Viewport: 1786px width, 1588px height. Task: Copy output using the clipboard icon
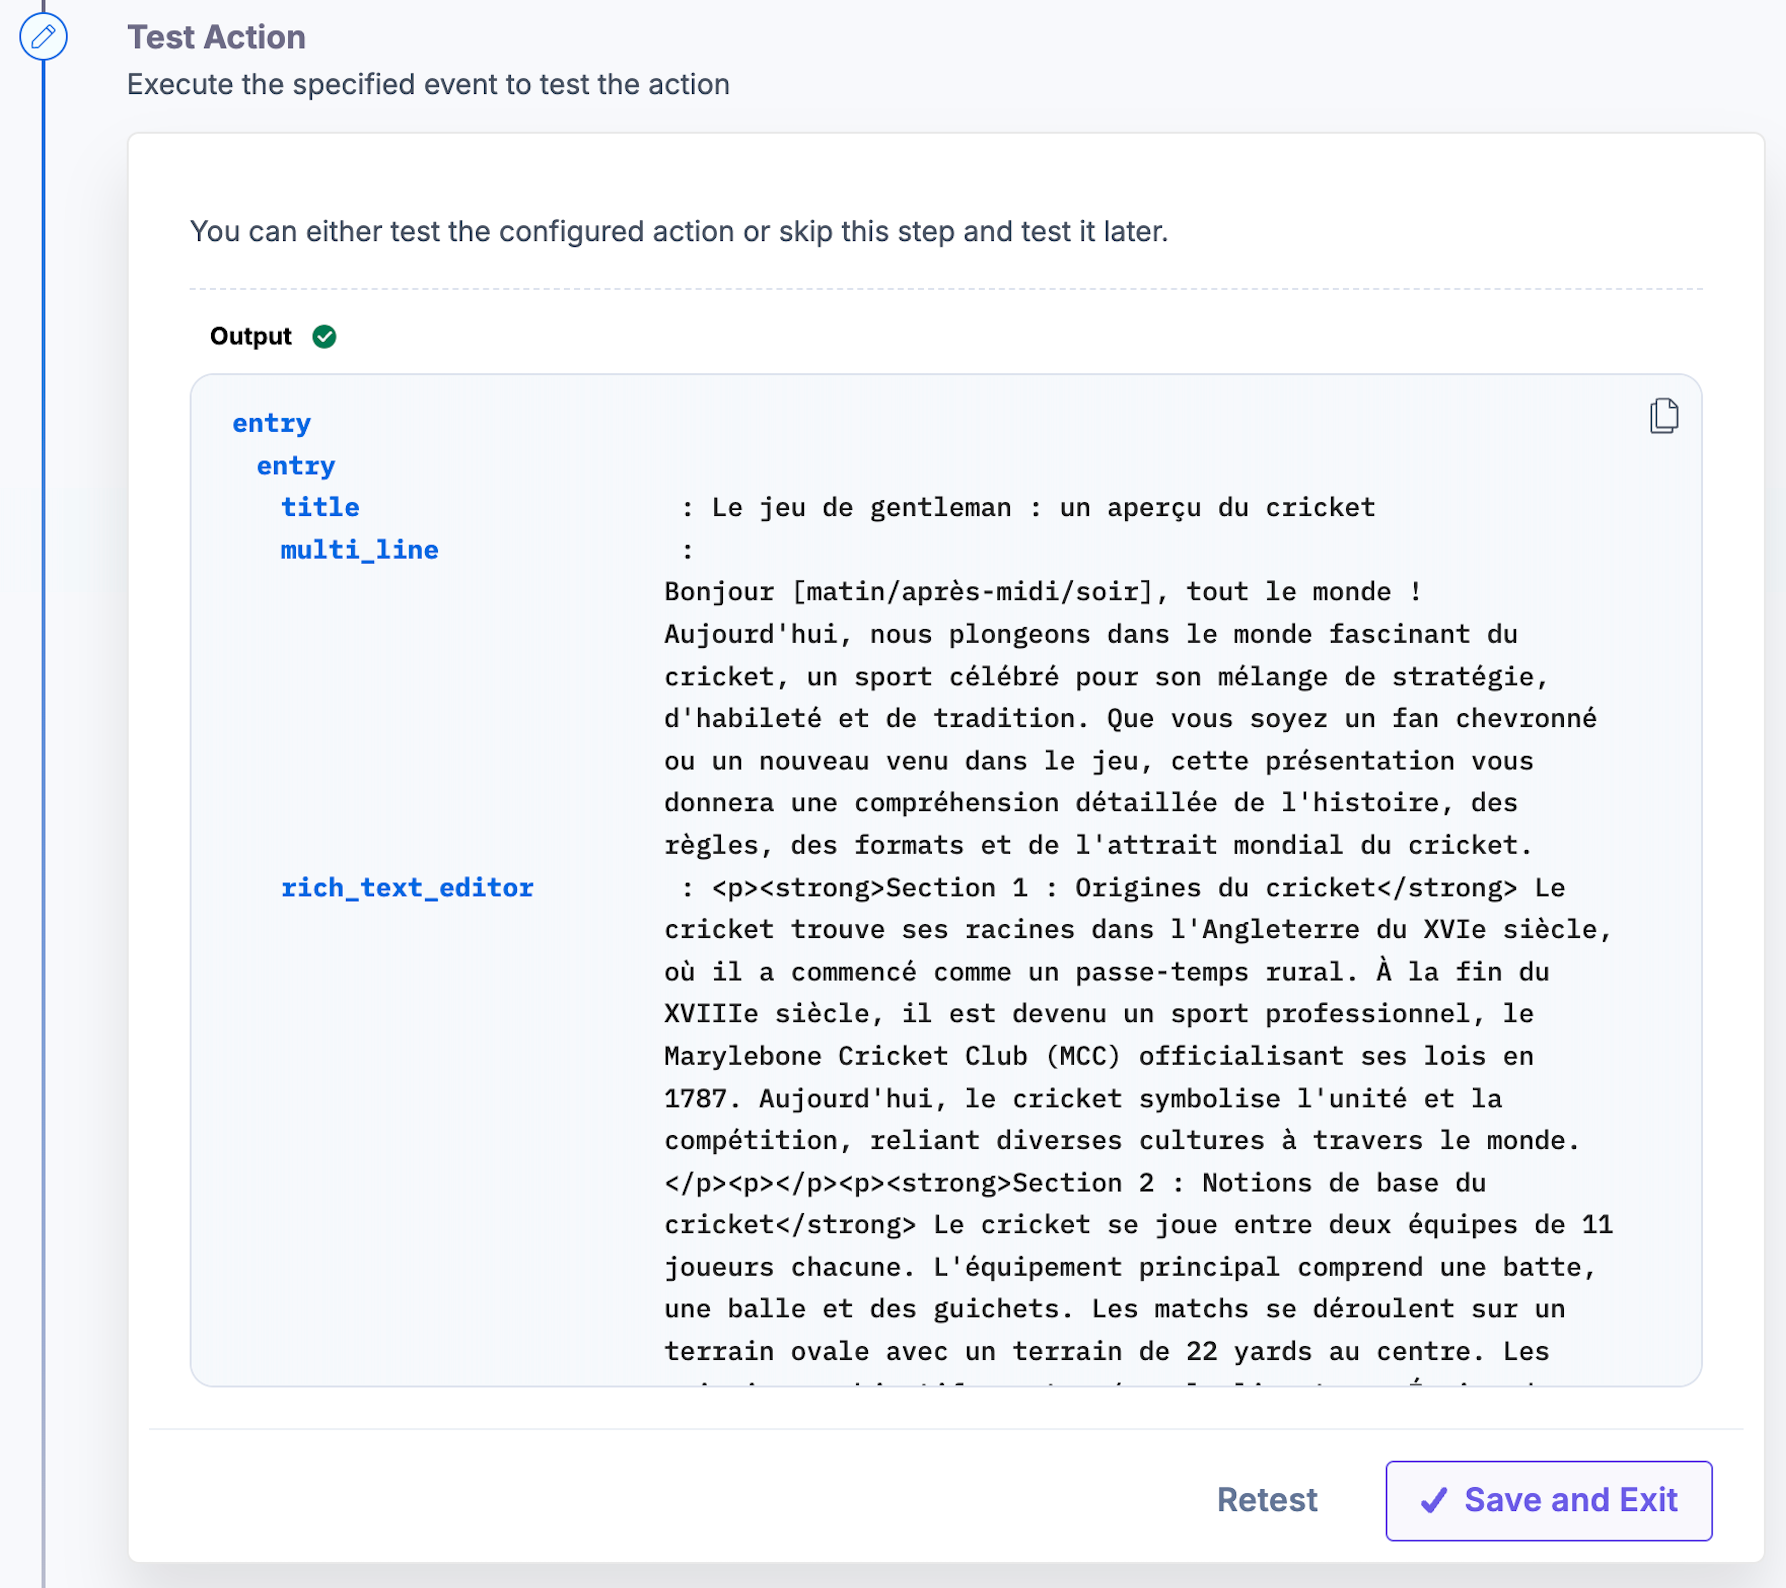click(1663, 415)
